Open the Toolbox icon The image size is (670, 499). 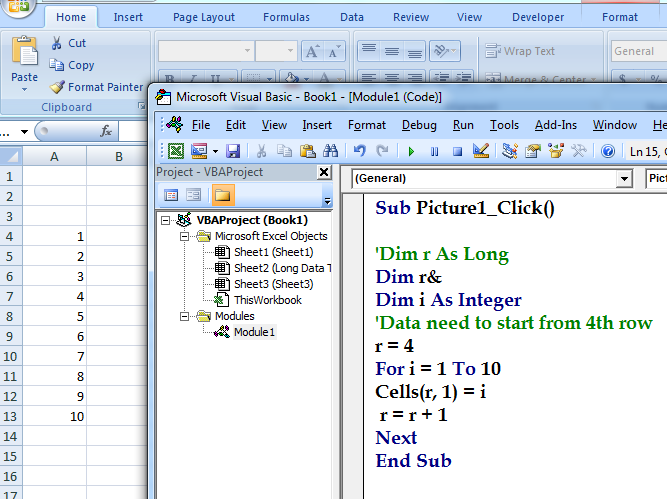(x=579, y=151)
